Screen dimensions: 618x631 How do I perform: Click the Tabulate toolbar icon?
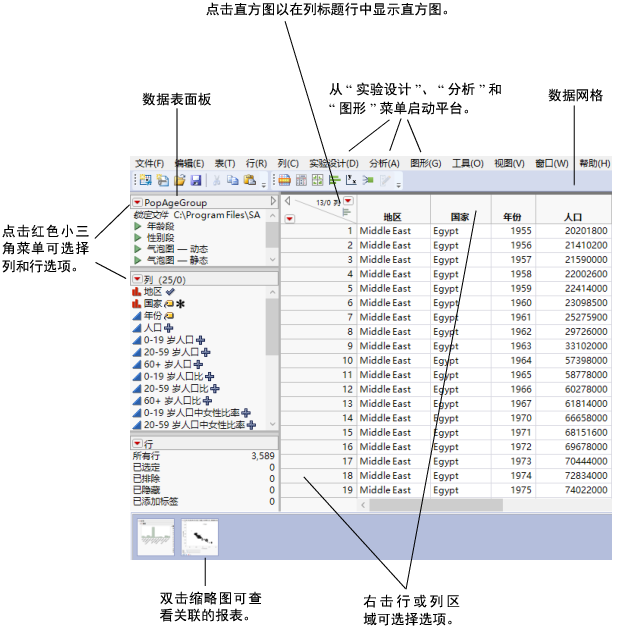pyautogui.click(x=301, y=180)
